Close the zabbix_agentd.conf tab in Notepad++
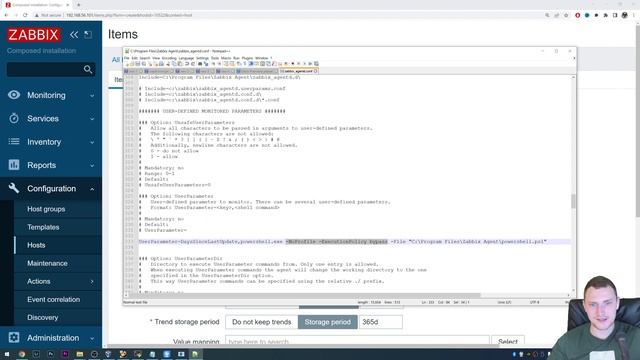Viewport: 640px width, 360px height. click(x=316, y=71)
